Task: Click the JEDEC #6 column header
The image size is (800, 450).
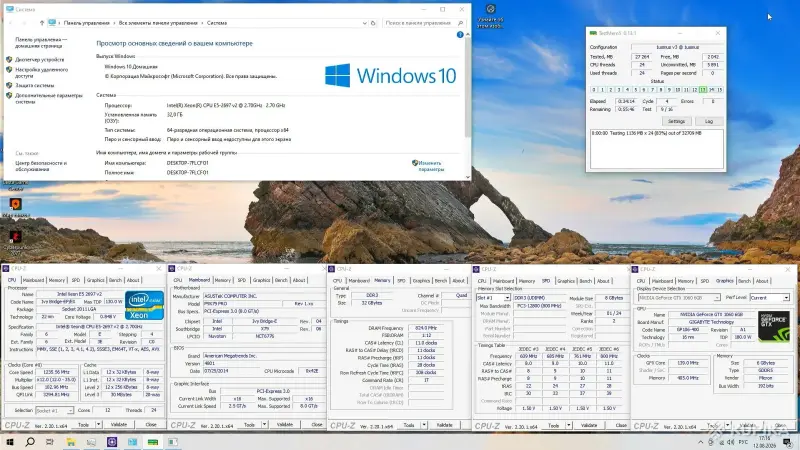Action: click(x=609, y=349)
